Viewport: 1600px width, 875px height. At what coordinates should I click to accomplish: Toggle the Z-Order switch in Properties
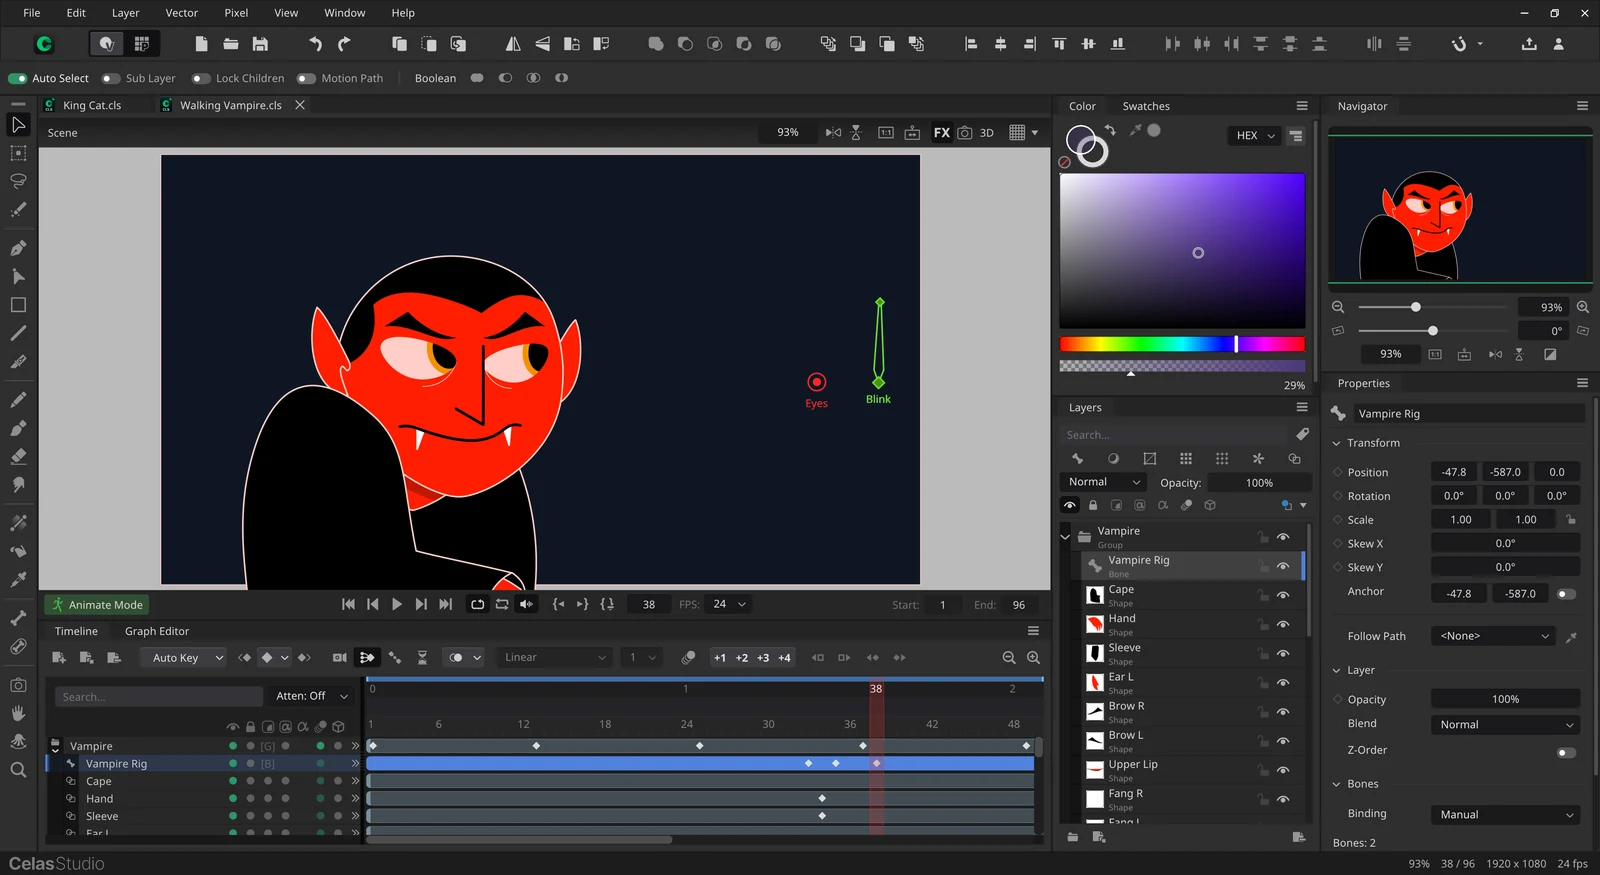(1567, 752)
